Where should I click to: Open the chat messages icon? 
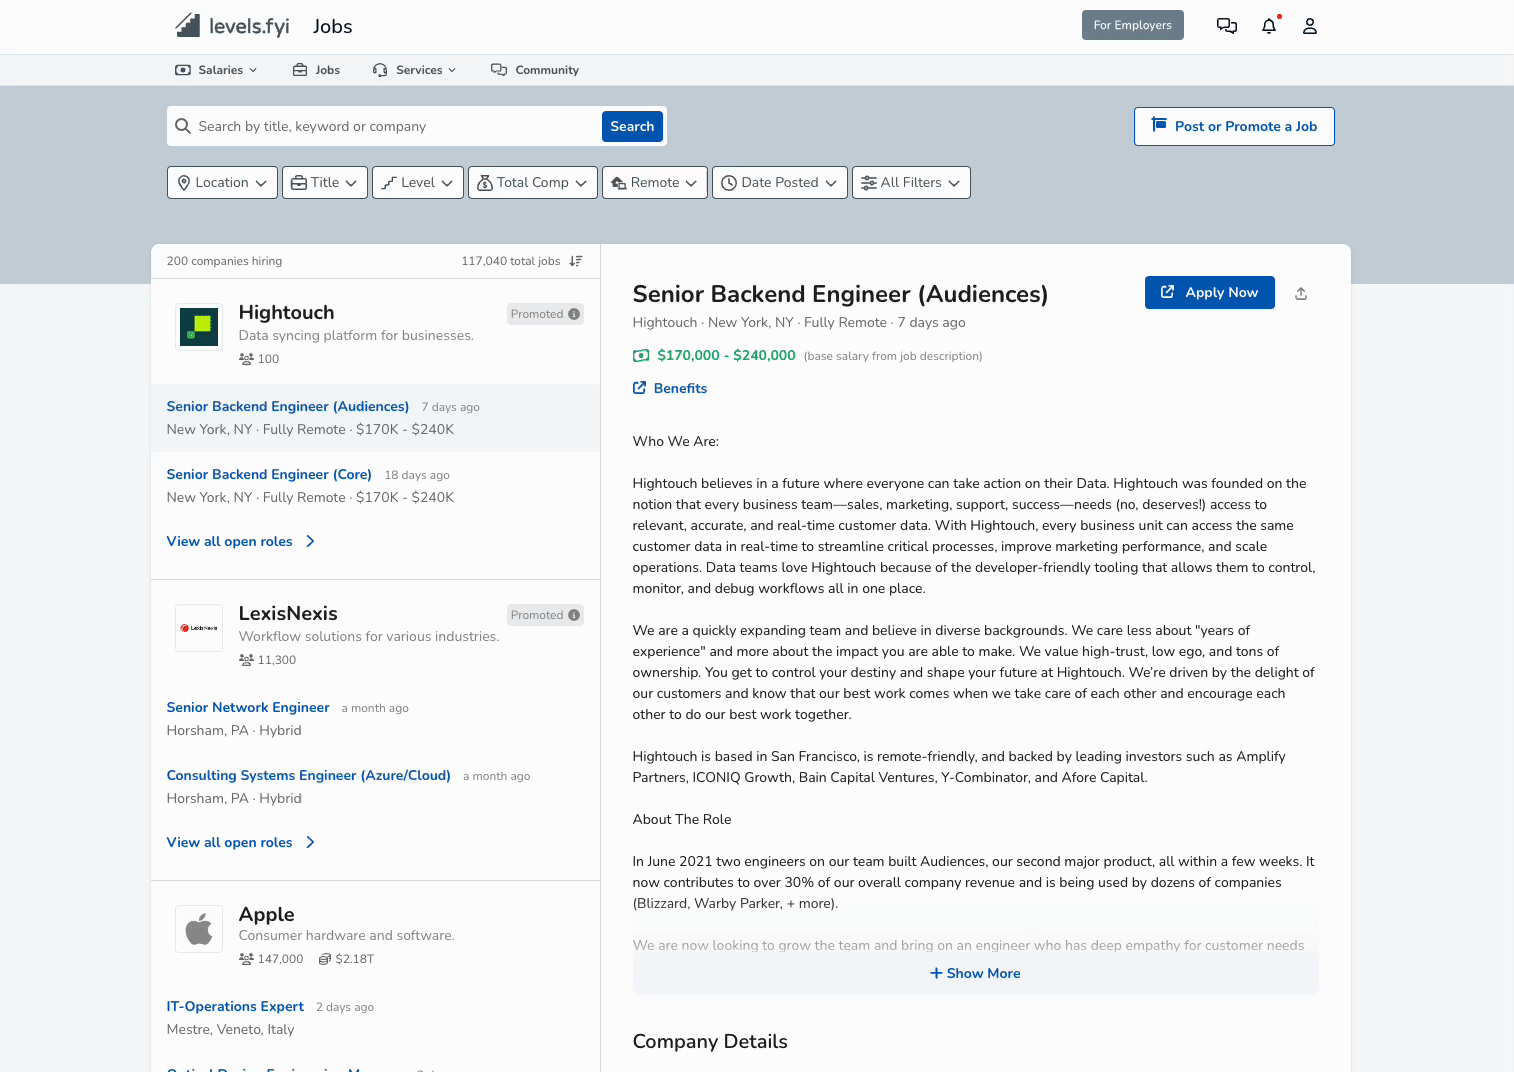1227,26
